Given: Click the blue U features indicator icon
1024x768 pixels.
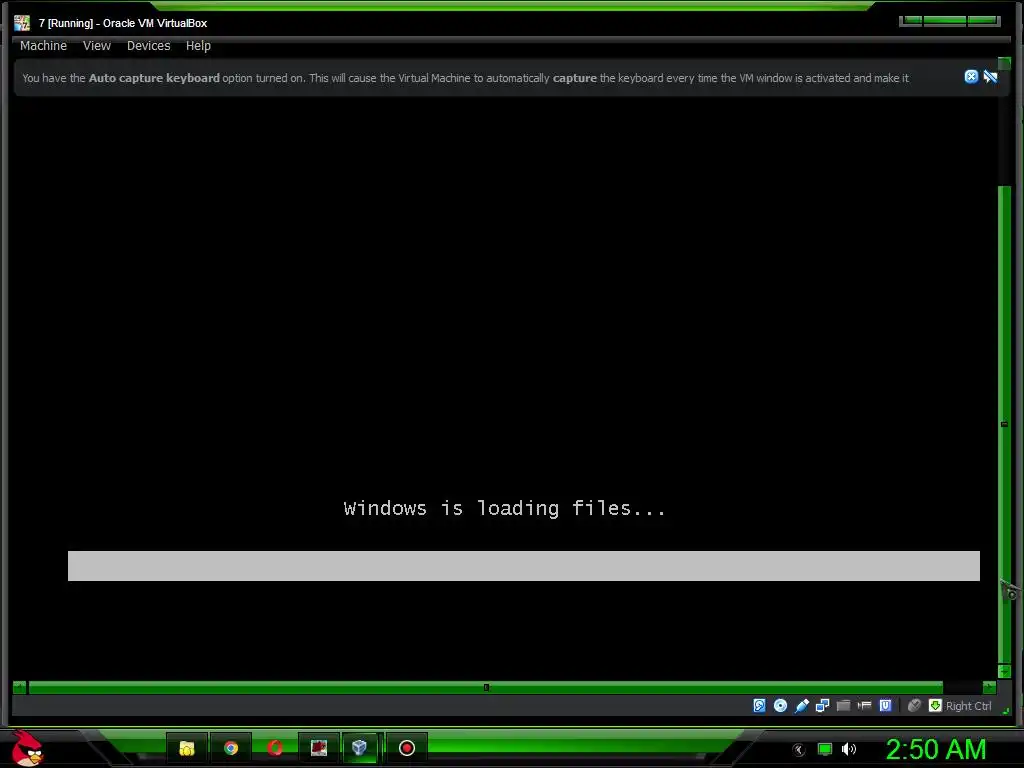Looking at the screenshot, I should click(x=885, y=705).
